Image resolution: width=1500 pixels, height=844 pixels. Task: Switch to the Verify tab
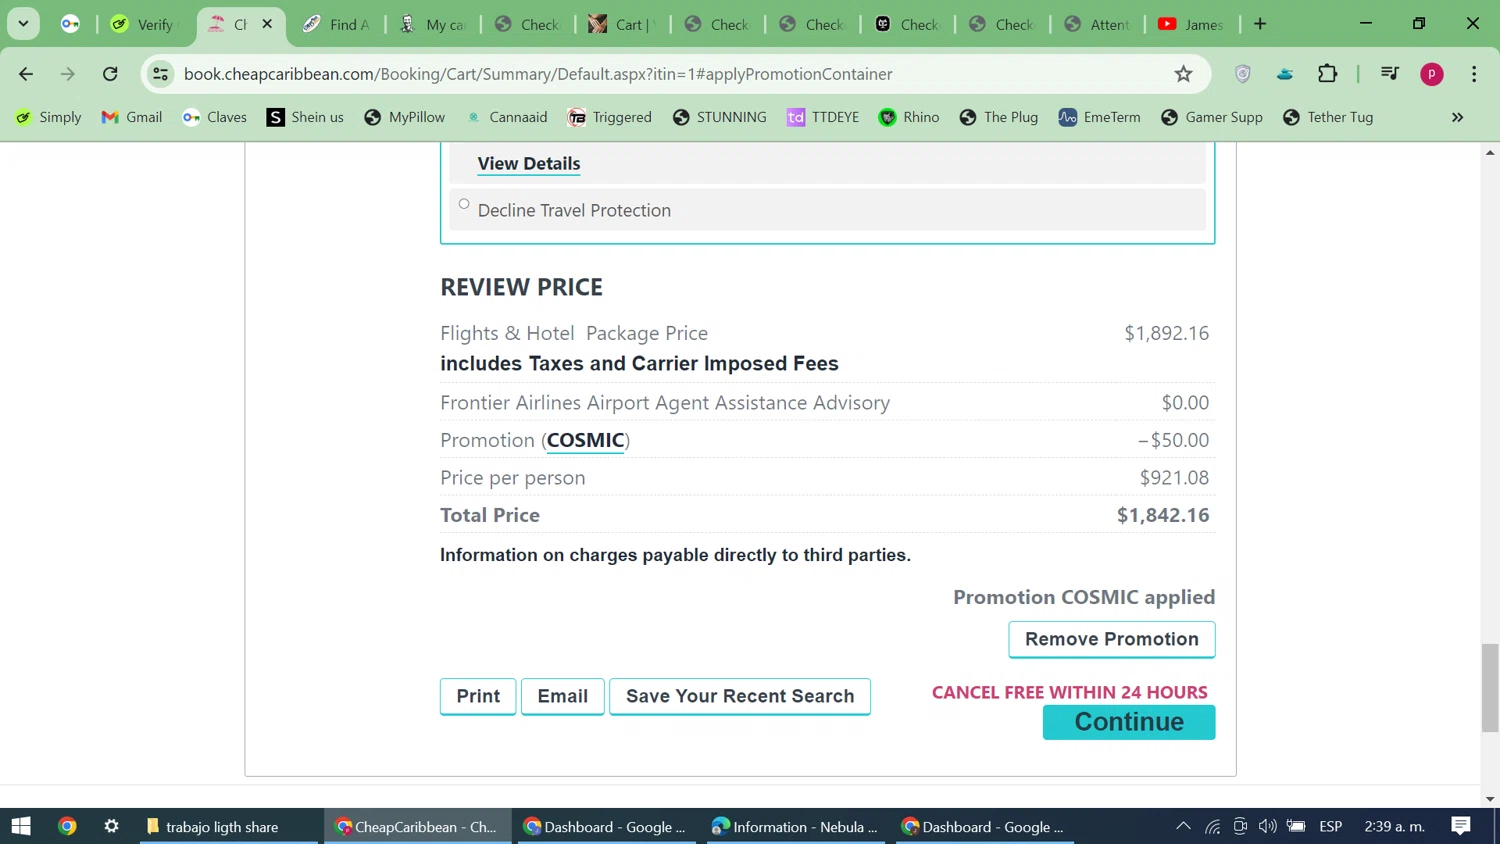145,24
